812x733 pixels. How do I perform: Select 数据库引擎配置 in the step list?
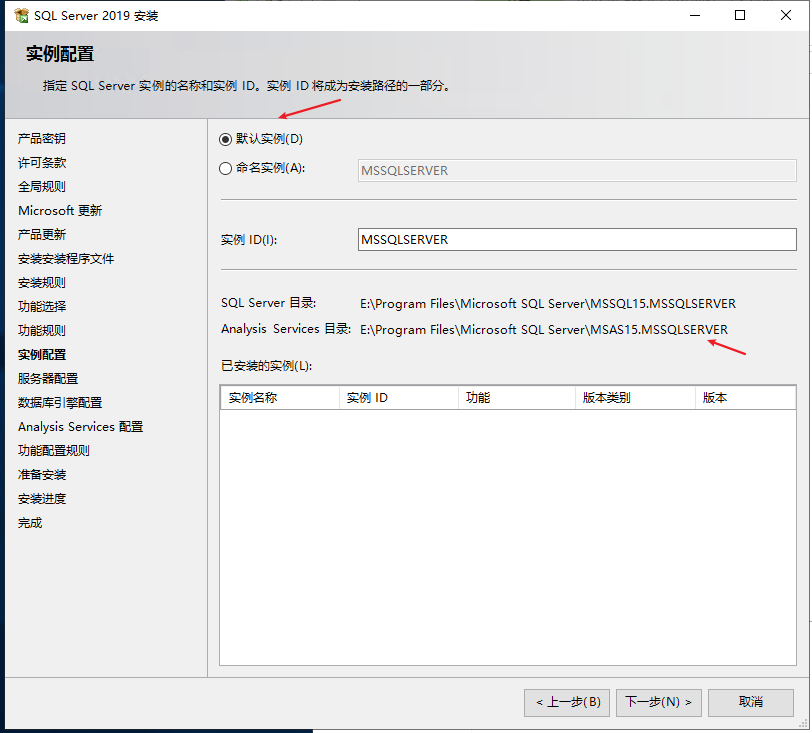pos(60,403)
